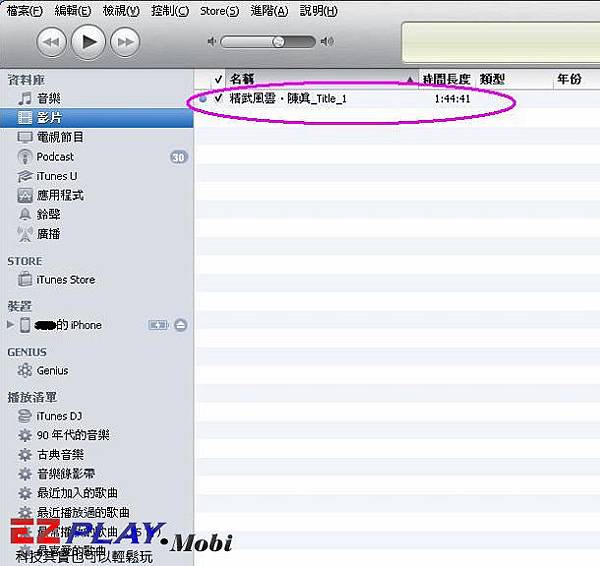Click the 電視節目 label in sidebar

click(x=60, y=137)
